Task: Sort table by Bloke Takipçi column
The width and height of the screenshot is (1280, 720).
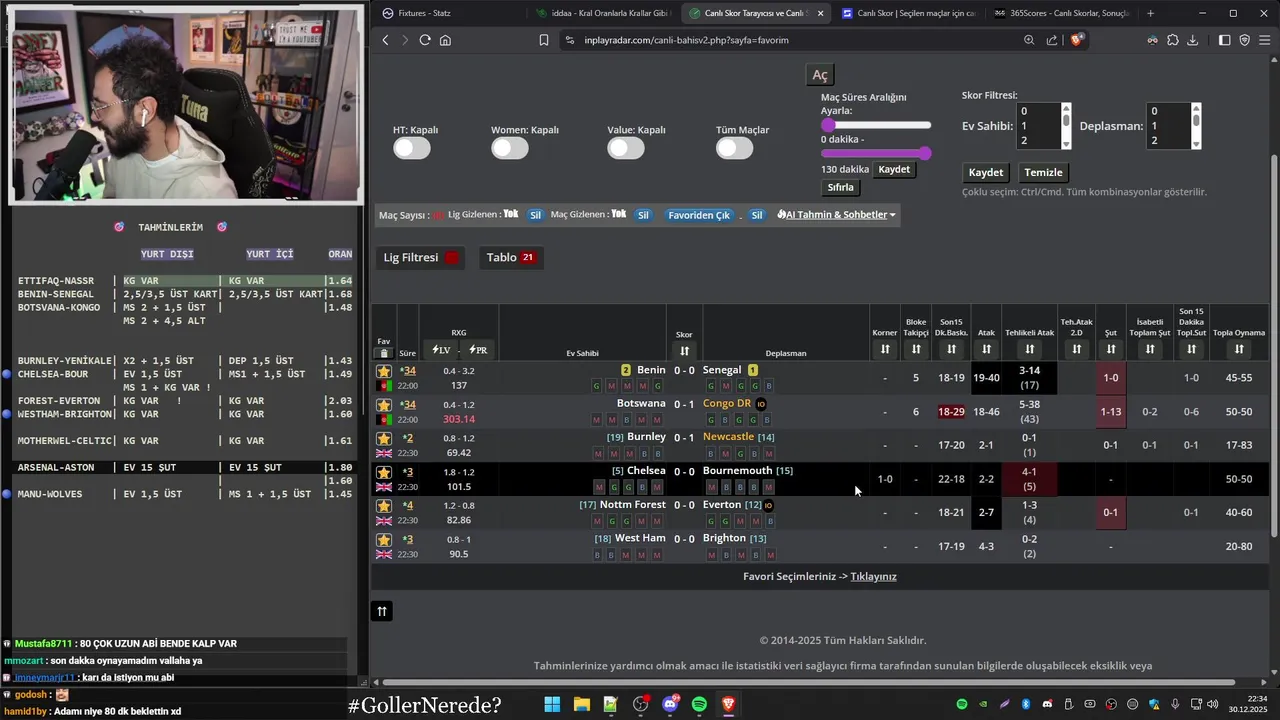Action: (916, 349)
